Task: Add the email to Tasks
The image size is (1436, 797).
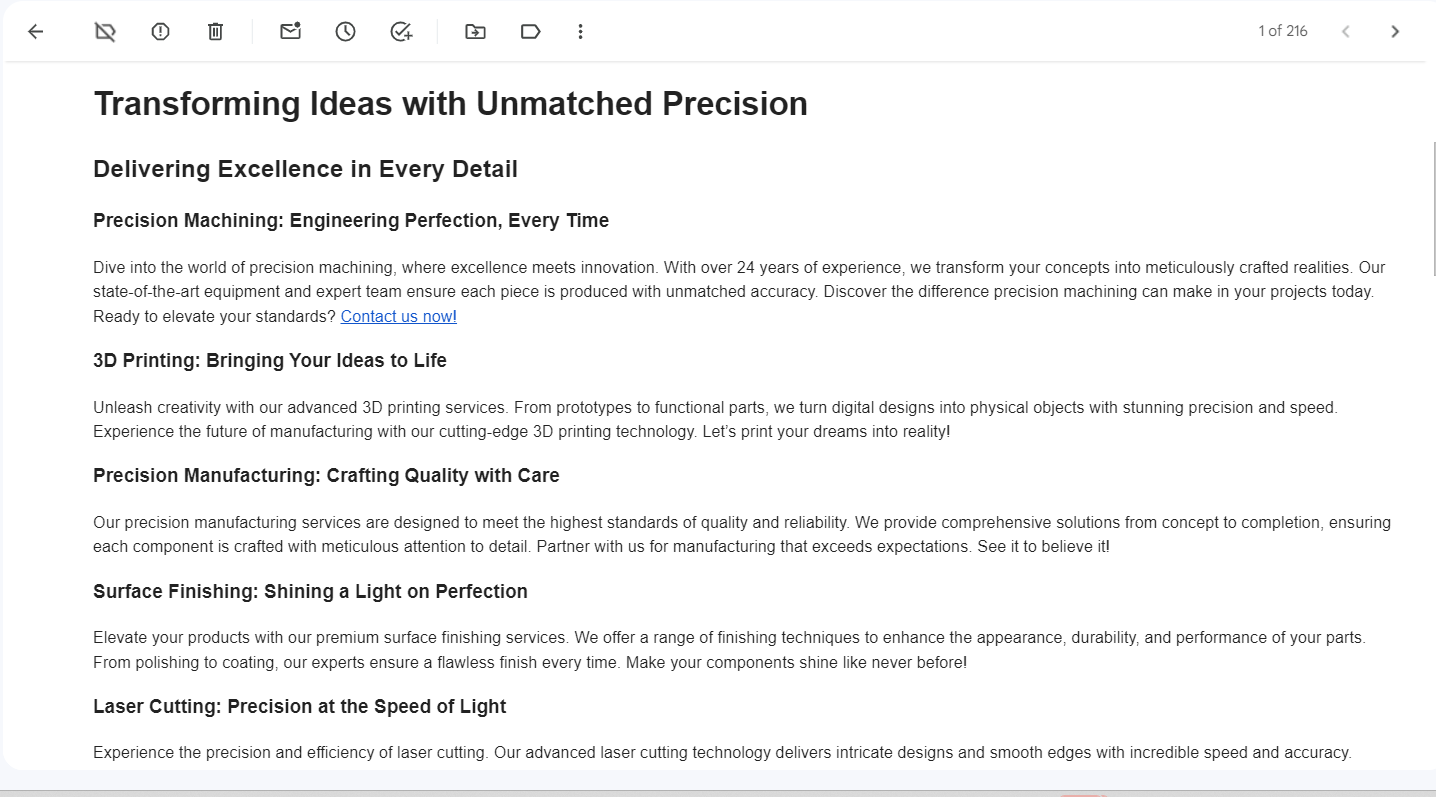Action: [x=401, y=32]
